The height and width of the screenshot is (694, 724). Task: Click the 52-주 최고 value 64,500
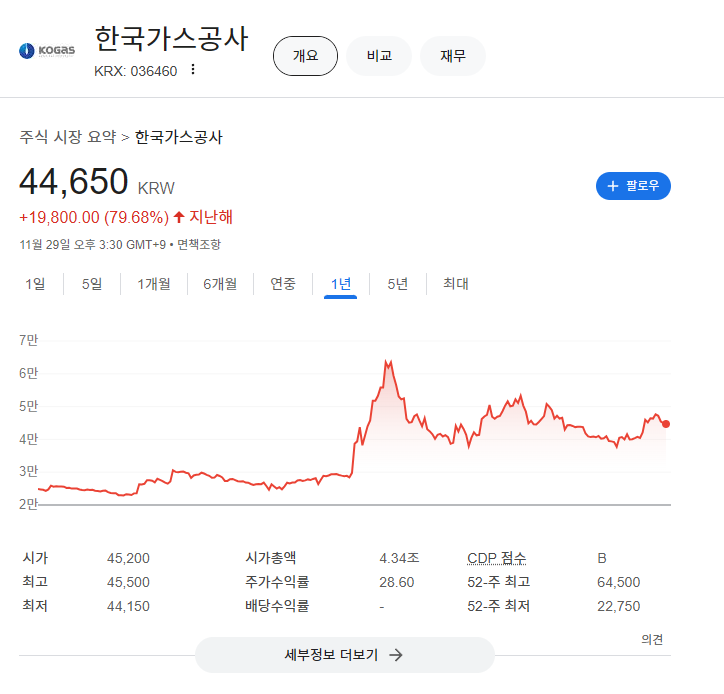click(619, 582)
